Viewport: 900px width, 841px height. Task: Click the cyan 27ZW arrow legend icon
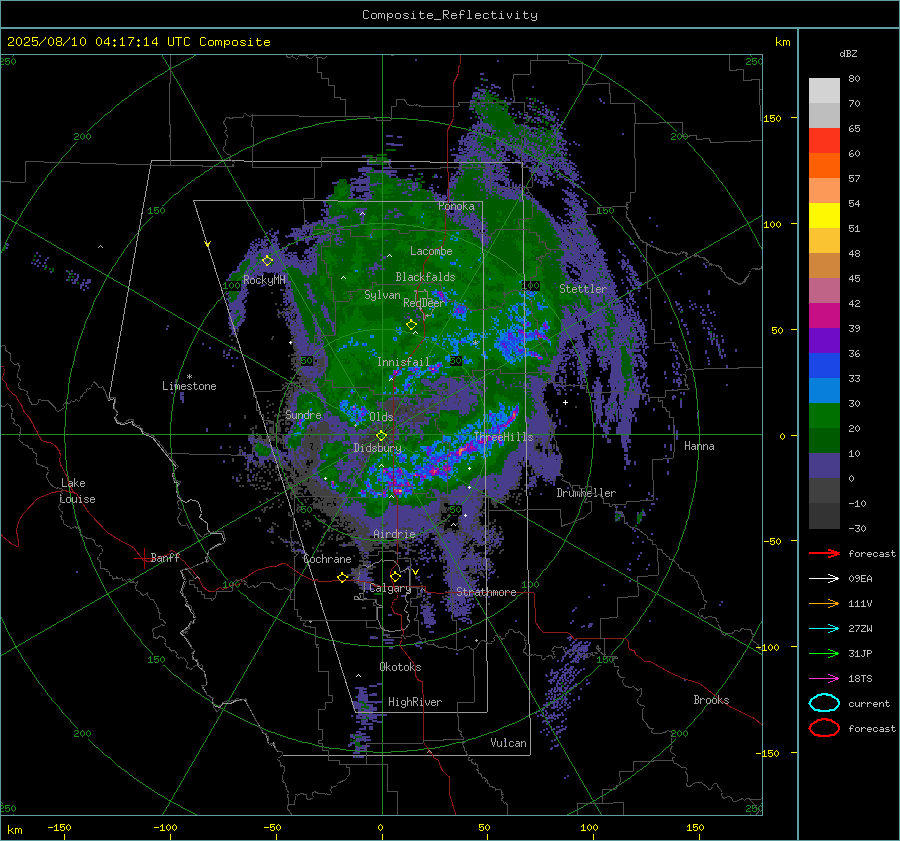pos(824,628)
